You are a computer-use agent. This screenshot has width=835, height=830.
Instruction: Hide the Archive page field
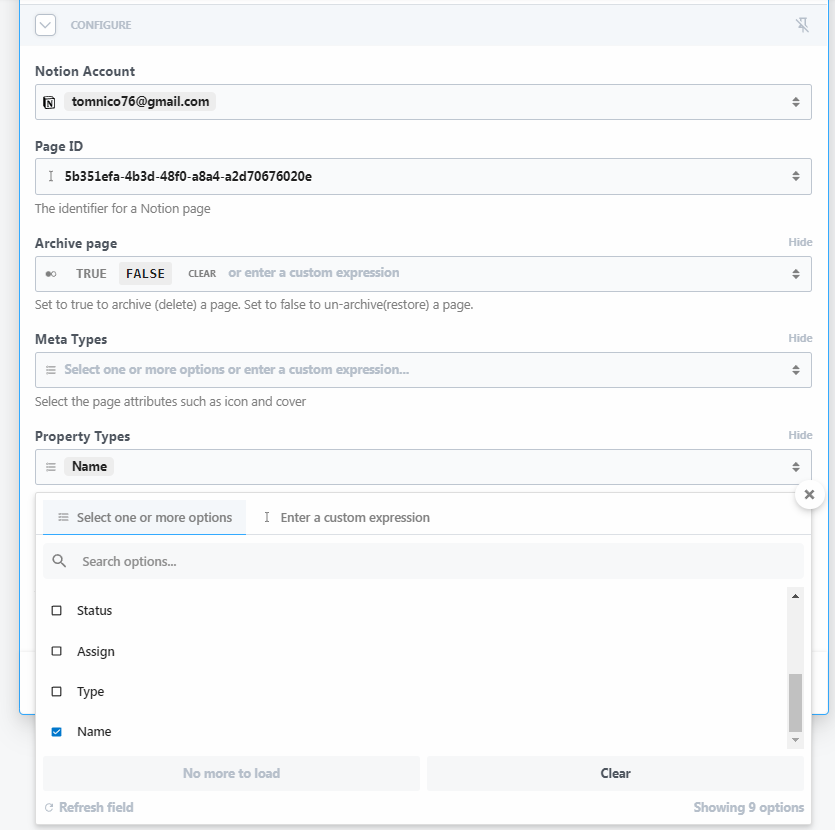point(800,241)
